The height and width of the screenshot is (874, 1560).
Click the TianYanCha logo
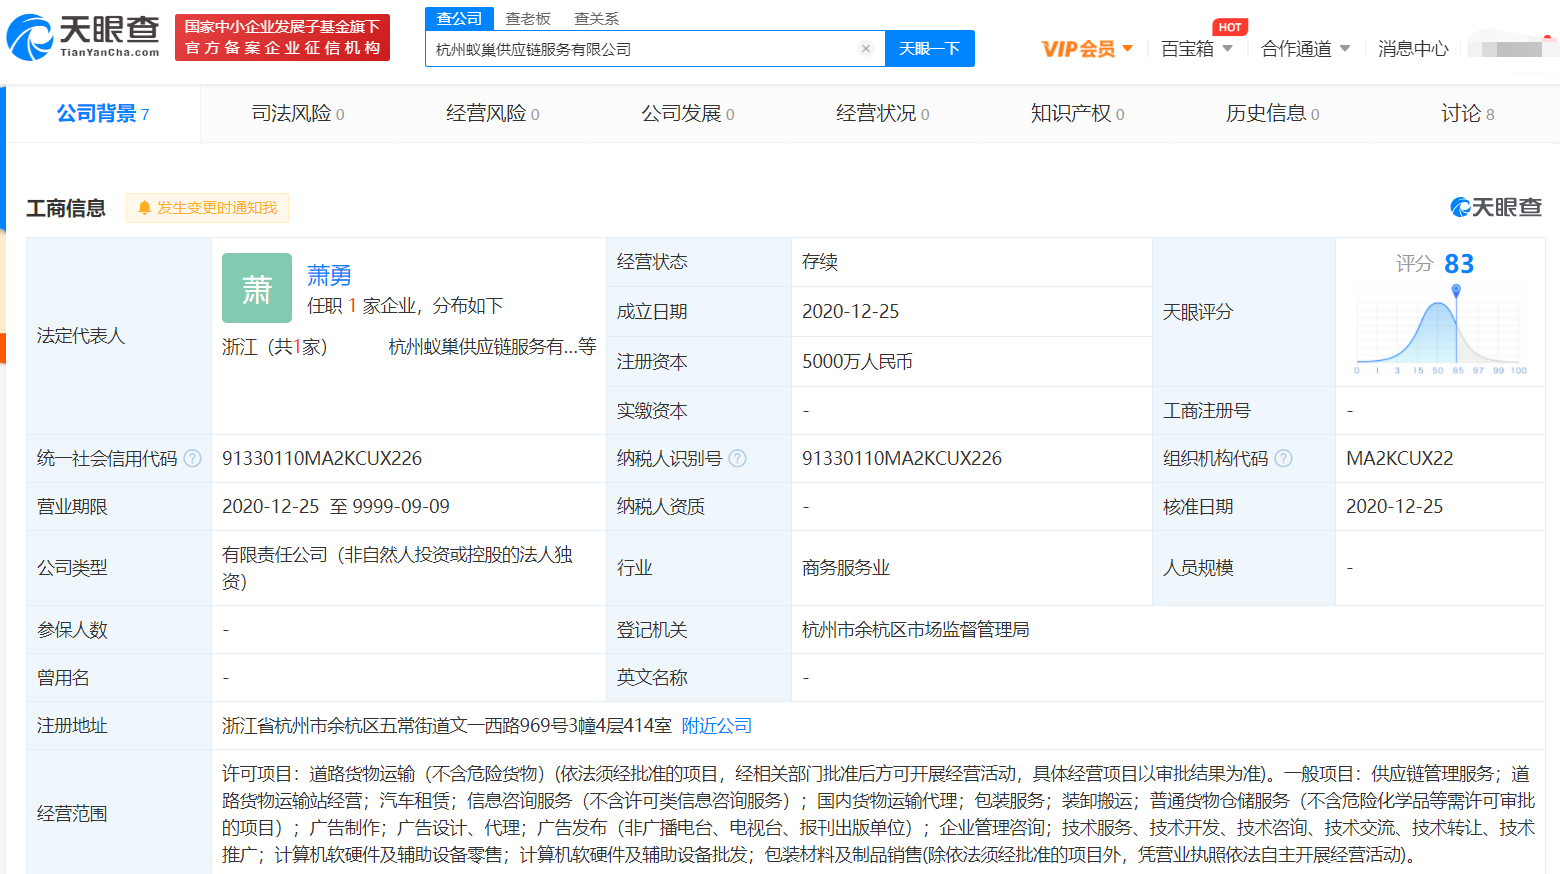[x=83, y=37]
